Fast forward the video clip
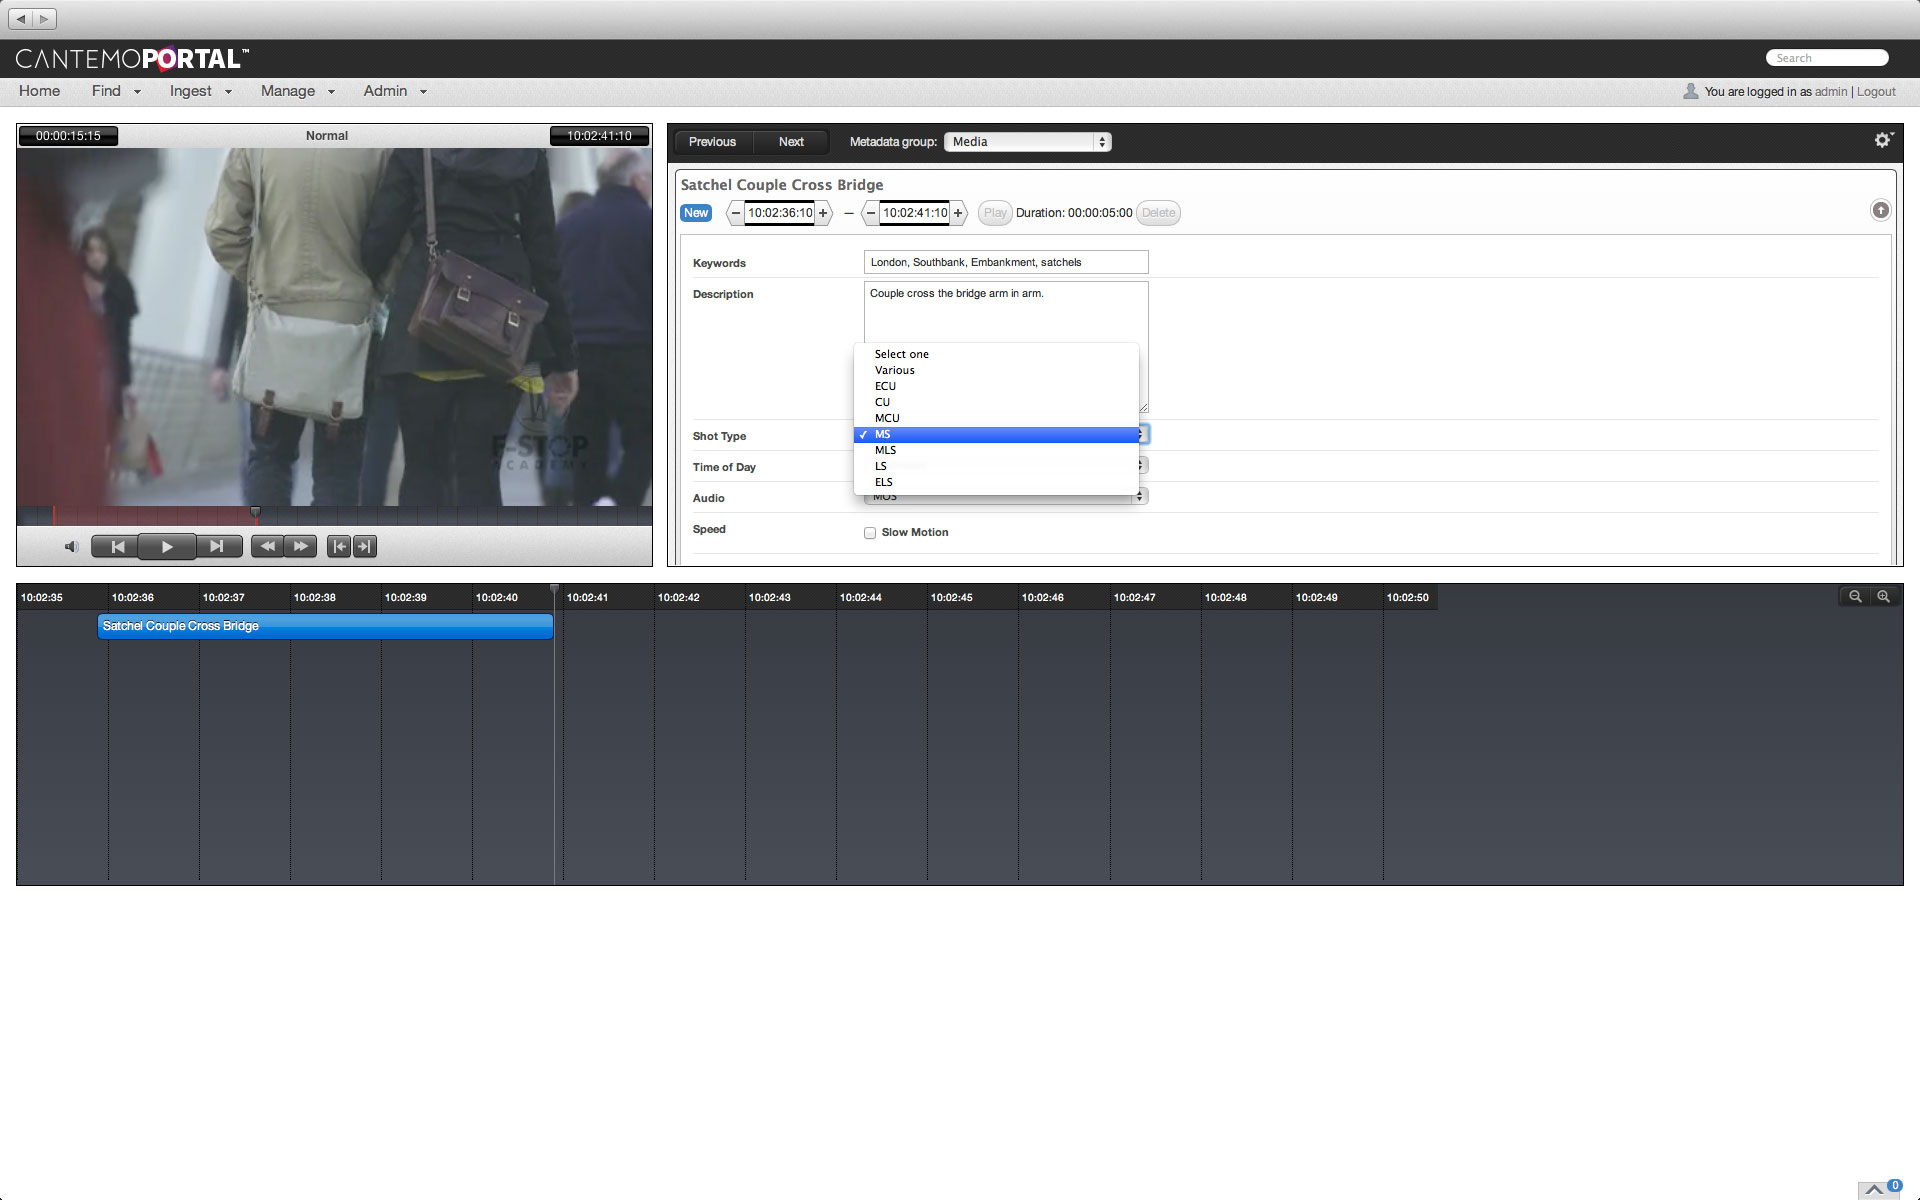The height and width of the screenshot is (1200, 1920). coord(300,546)
